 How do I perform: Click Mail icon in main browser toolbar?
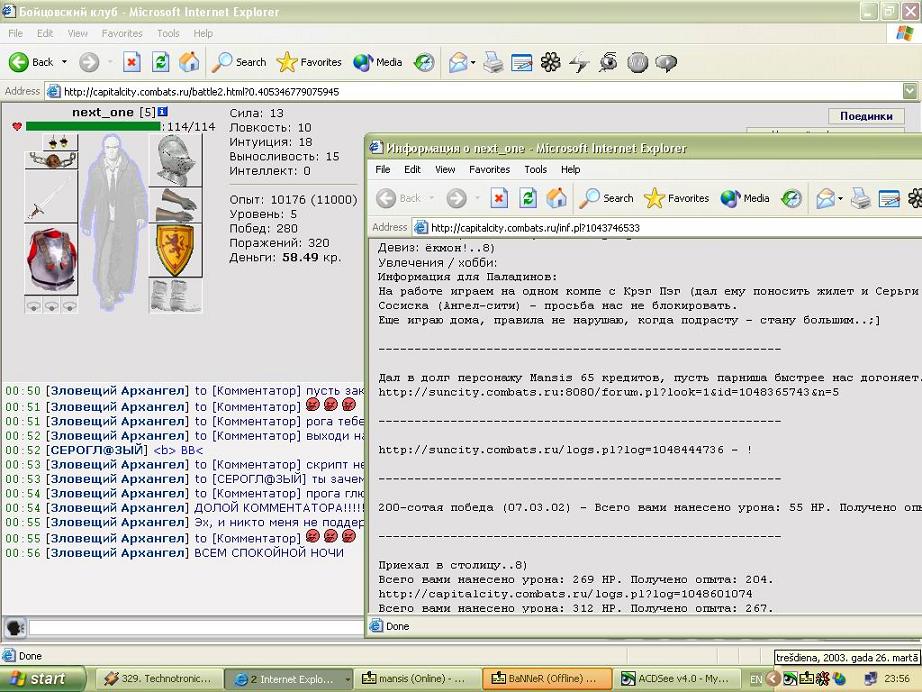(x=457, y=62)
